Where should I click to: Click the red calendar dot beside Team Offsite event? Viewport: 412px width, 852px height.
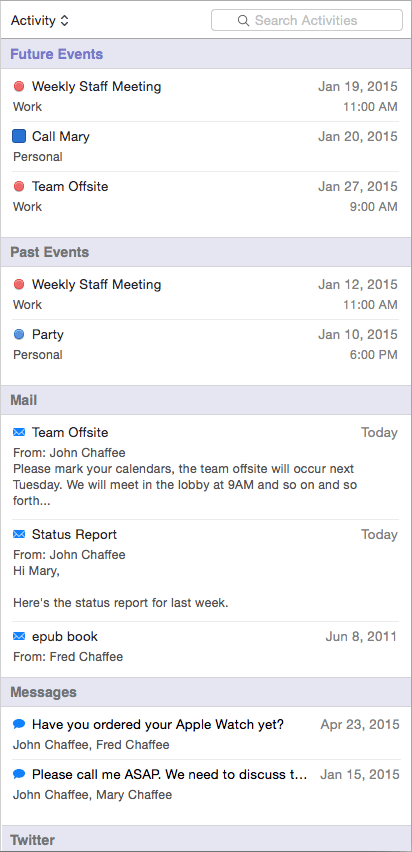click(19, 186)
